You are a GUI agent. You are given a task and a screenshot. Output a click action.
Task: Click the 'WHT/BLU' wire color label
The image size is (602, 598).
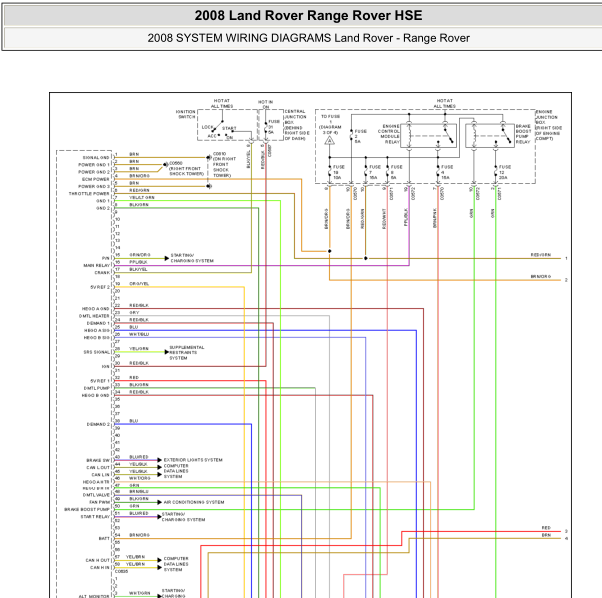coord(139,334)
